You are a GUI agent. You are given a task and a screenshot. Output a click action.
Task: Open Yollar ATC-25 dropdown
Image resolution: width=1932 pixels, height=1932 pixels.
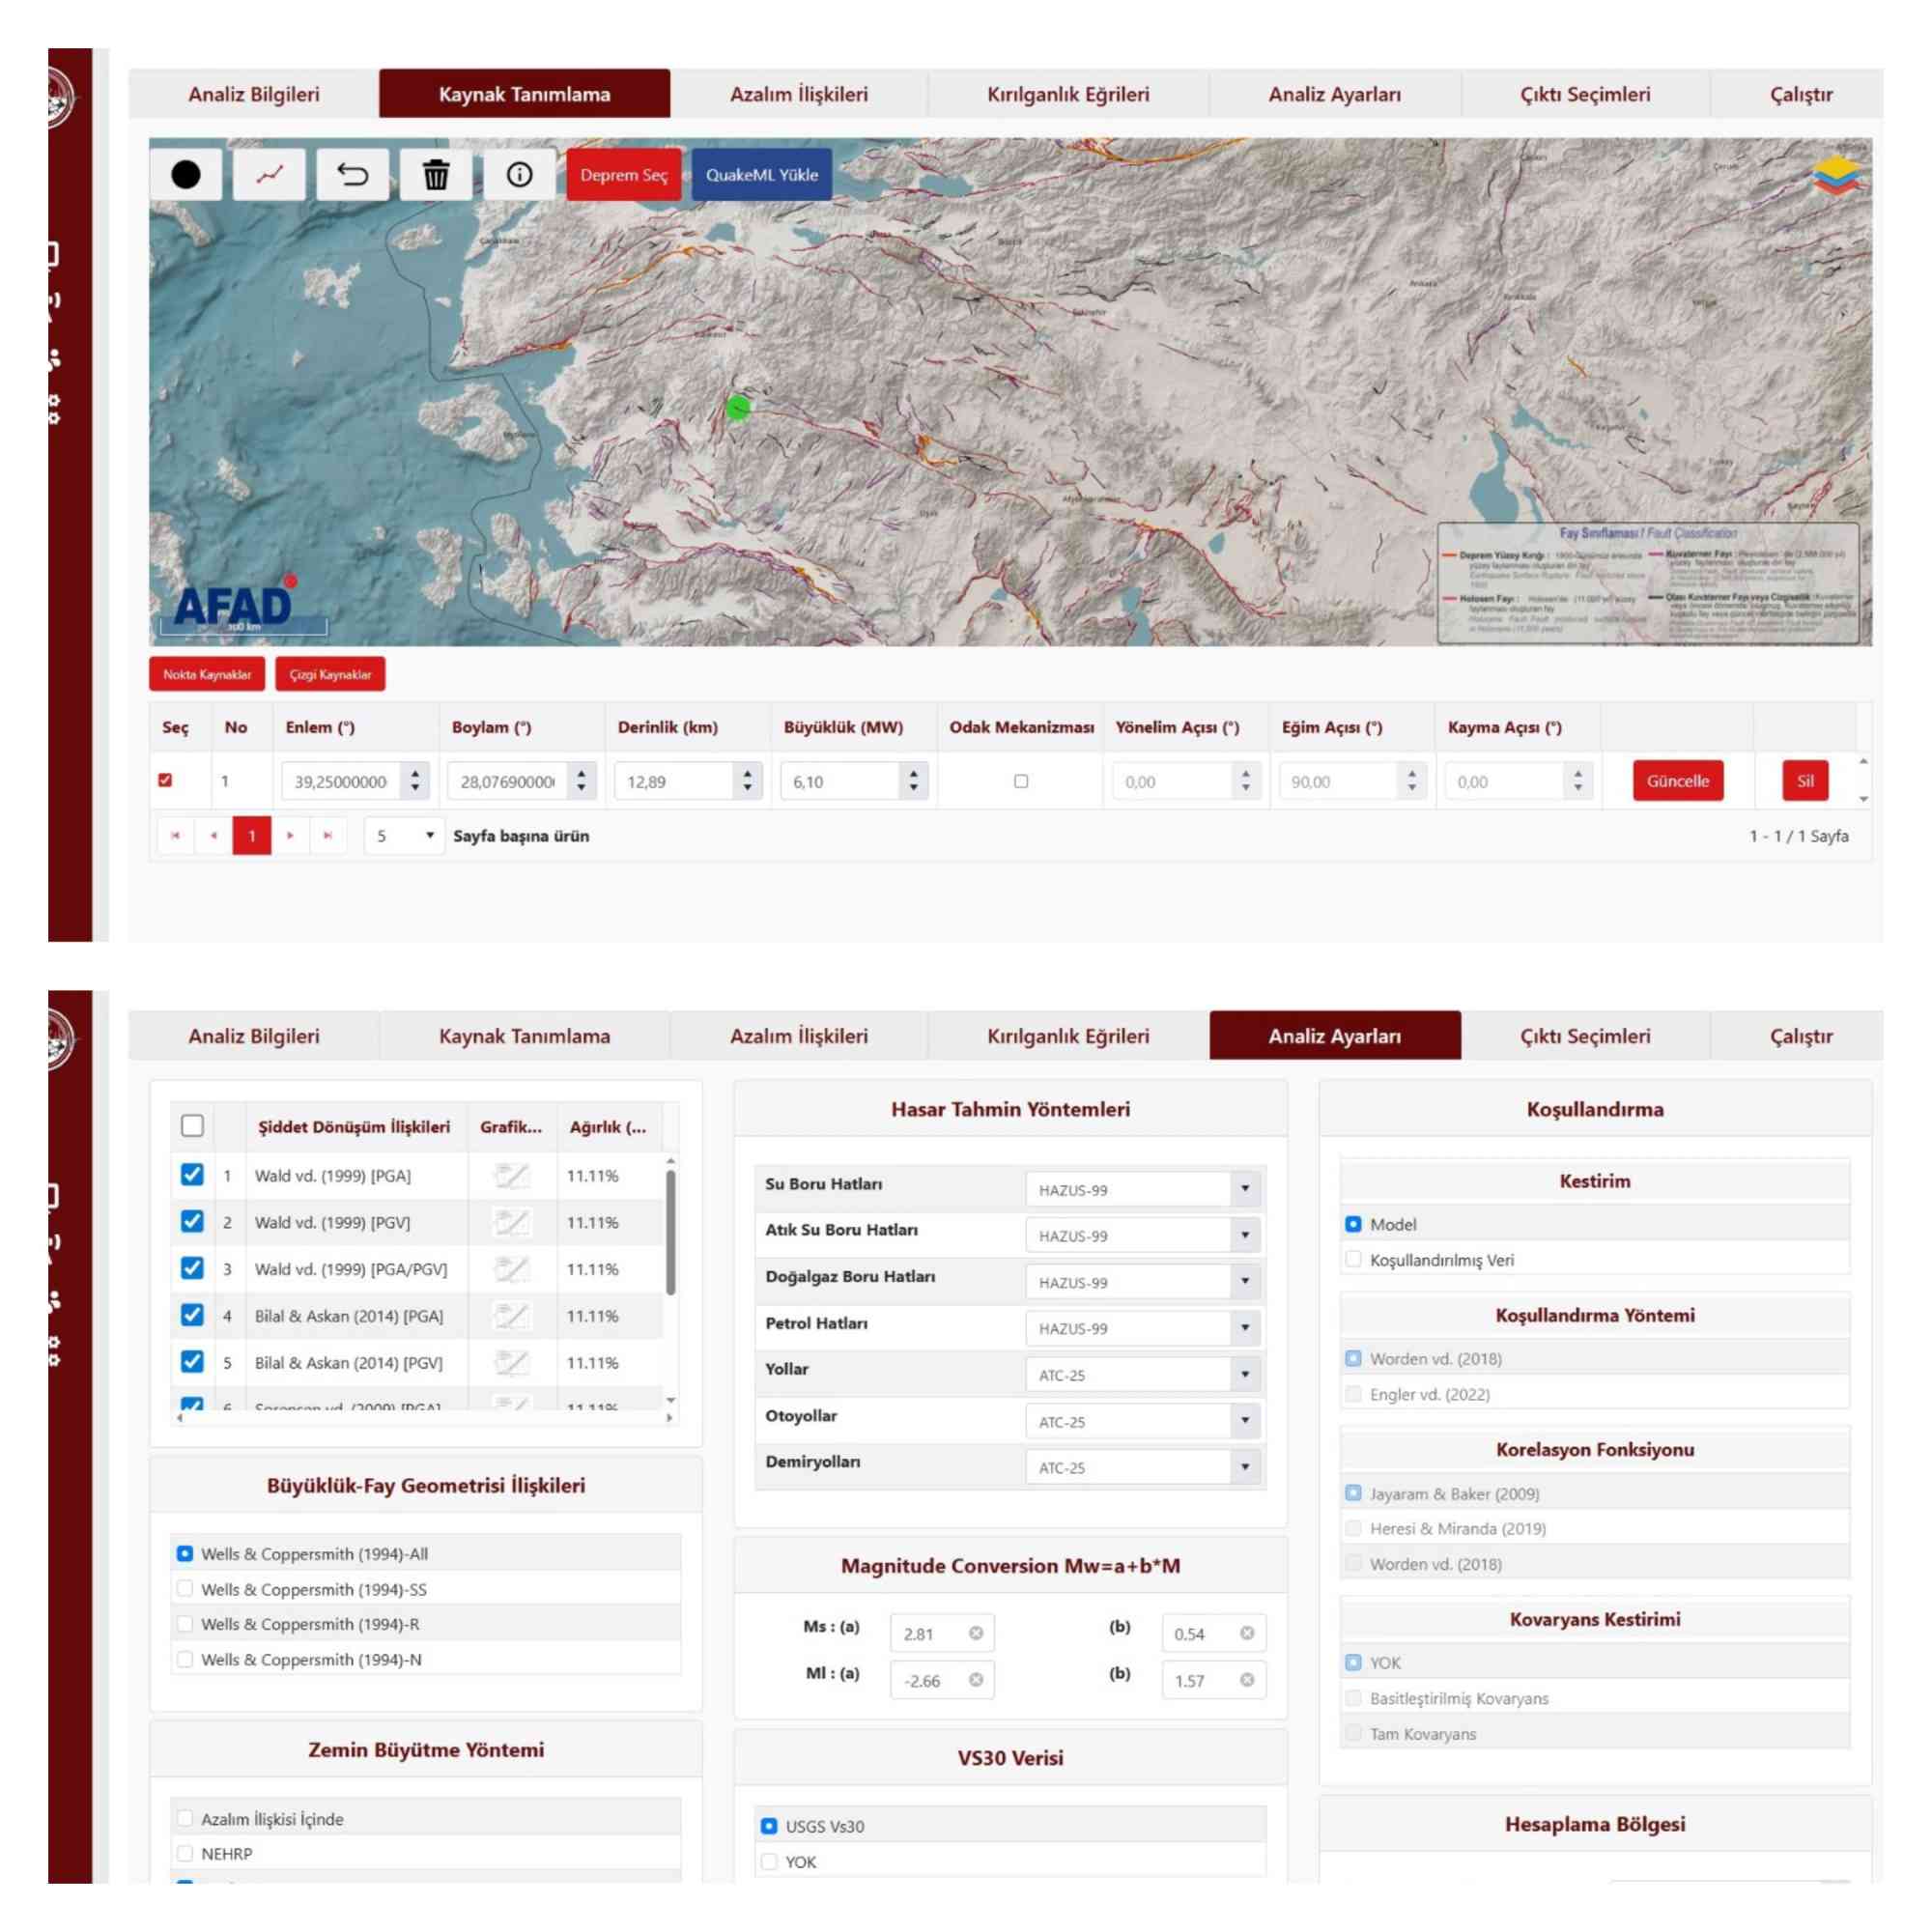coord(1245,1374)
